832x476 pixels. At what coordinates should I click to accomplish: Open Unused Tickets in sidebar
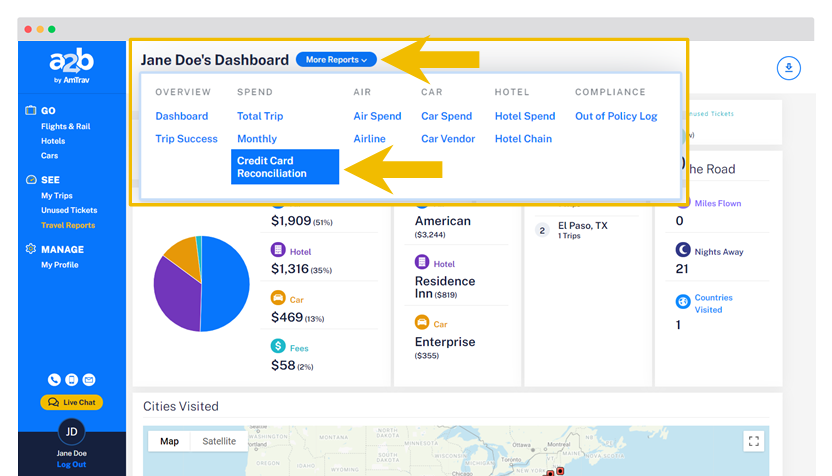[x=69, y=211]
